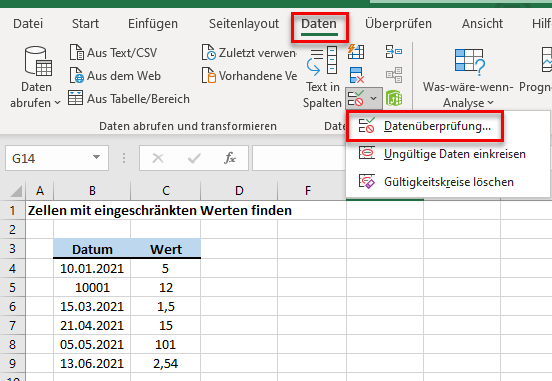552x381 pixels.
Task: Click cell with 15.03.2021
Action: click(92, 307)
